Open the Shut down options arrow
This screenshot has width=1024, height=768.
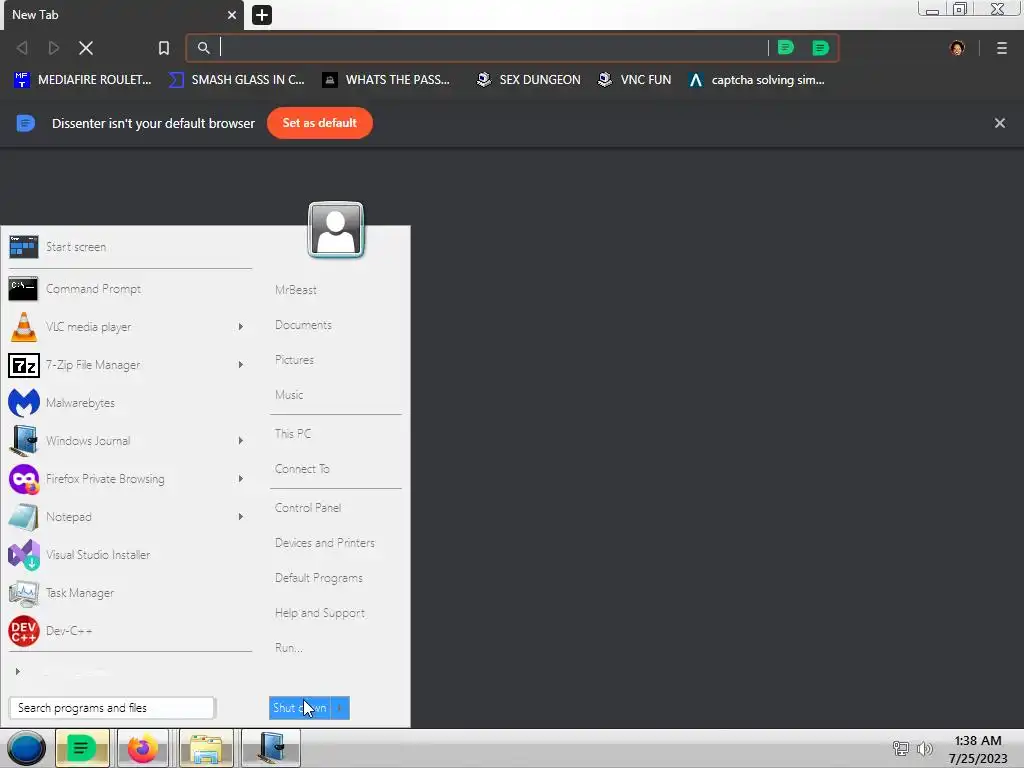pyautogui.click(x=340, y=708)
